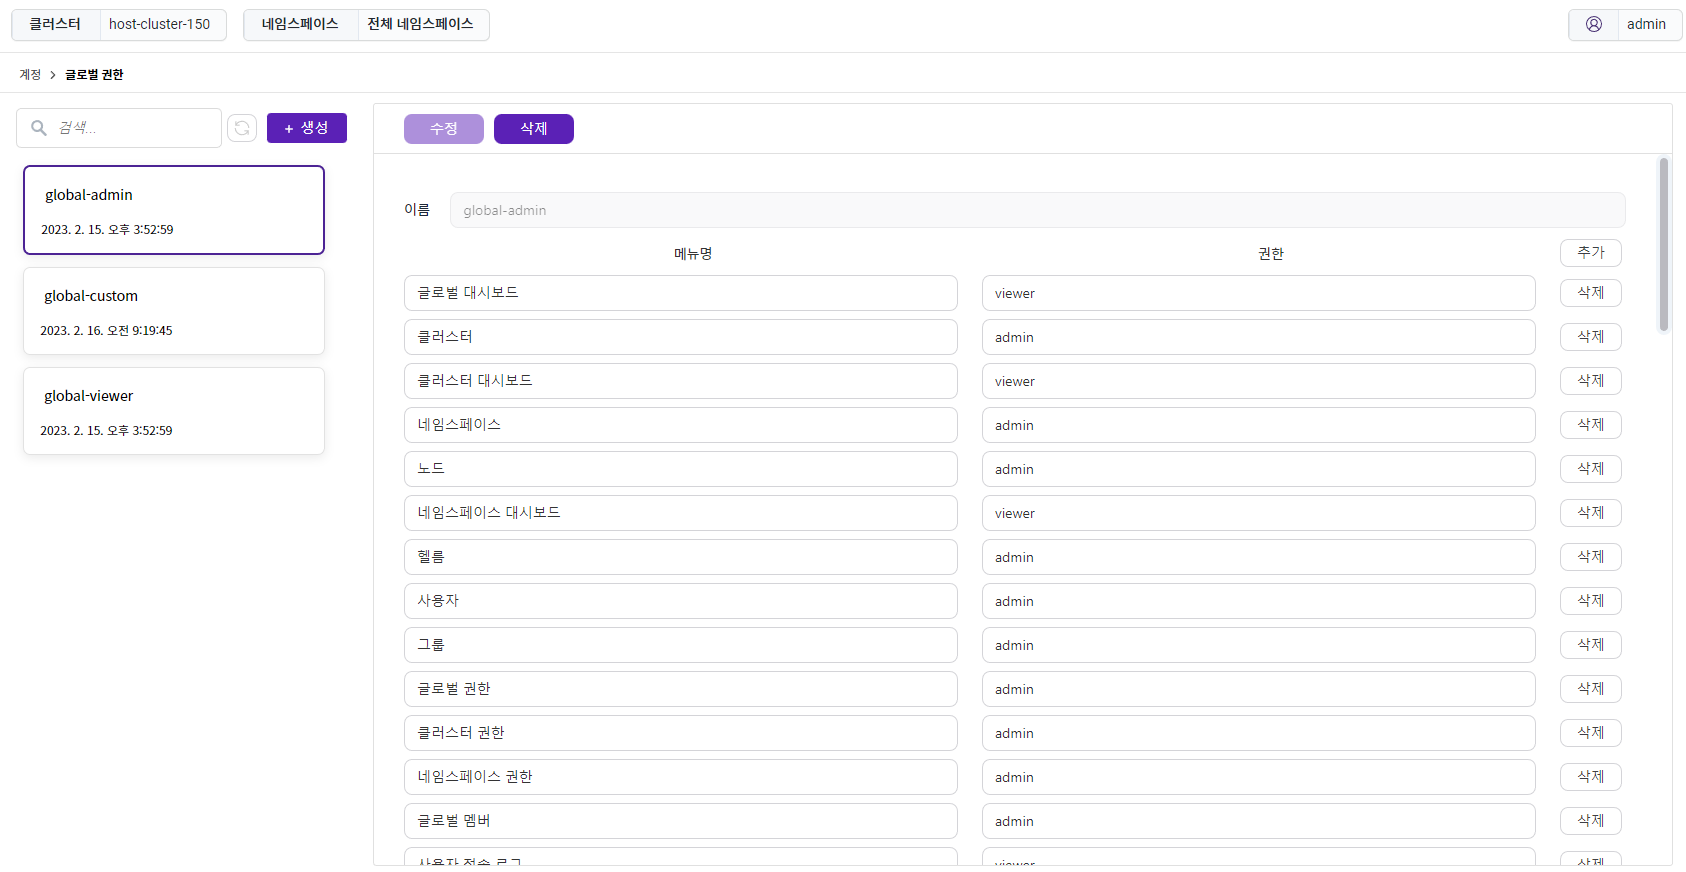Click the 헬름 menu name field
The height and width of the screenshot is (872, 1686).
coord(681,557)
